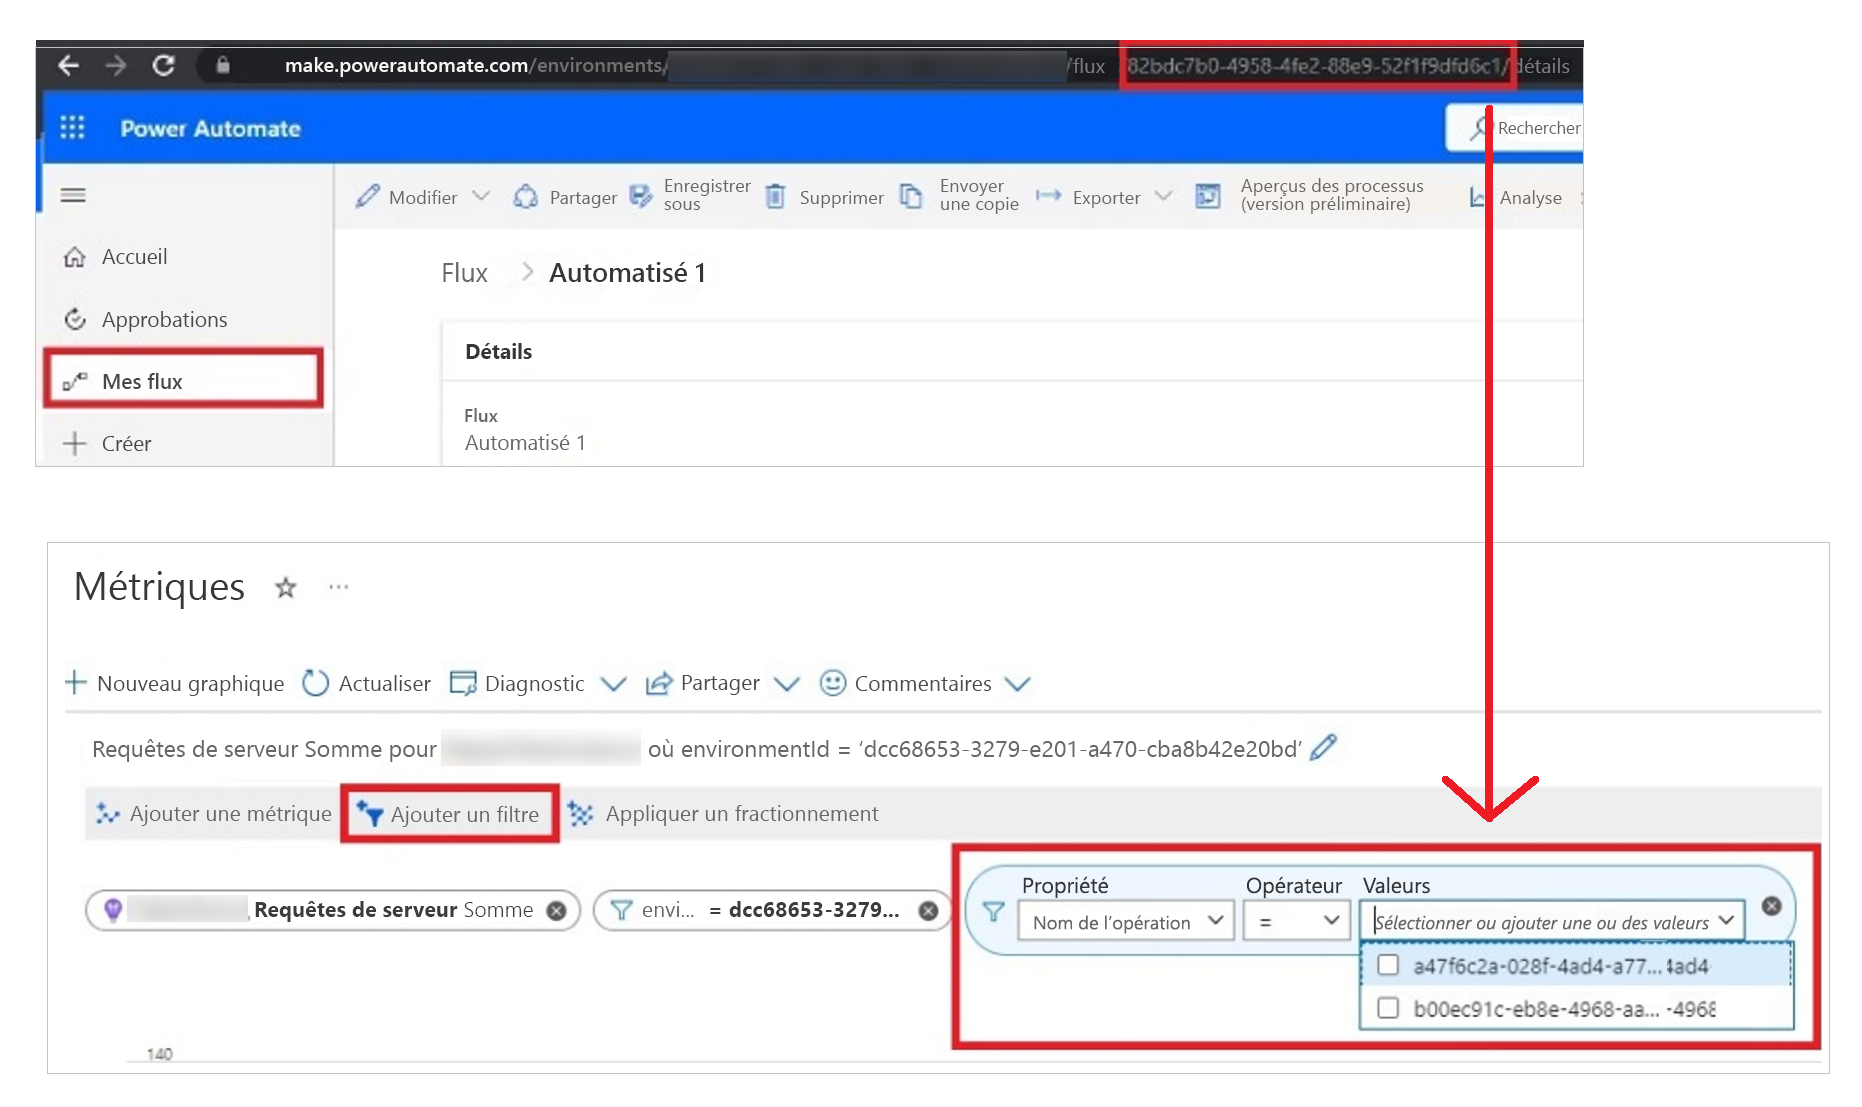The height and width of the screenshot is (1107, 1862).
Task: Click the padlock icon in address bar
Action: tap(223, 66)
